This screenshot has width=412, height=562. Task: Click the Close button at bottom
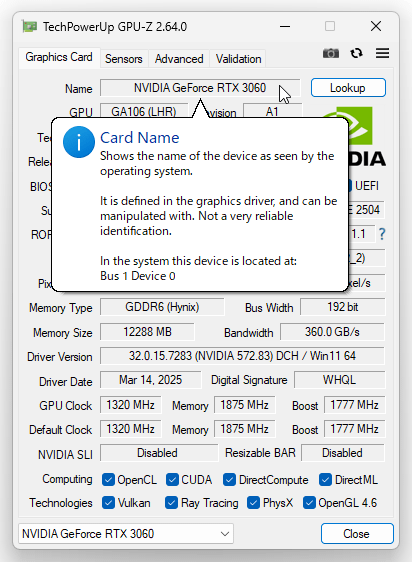356,534
